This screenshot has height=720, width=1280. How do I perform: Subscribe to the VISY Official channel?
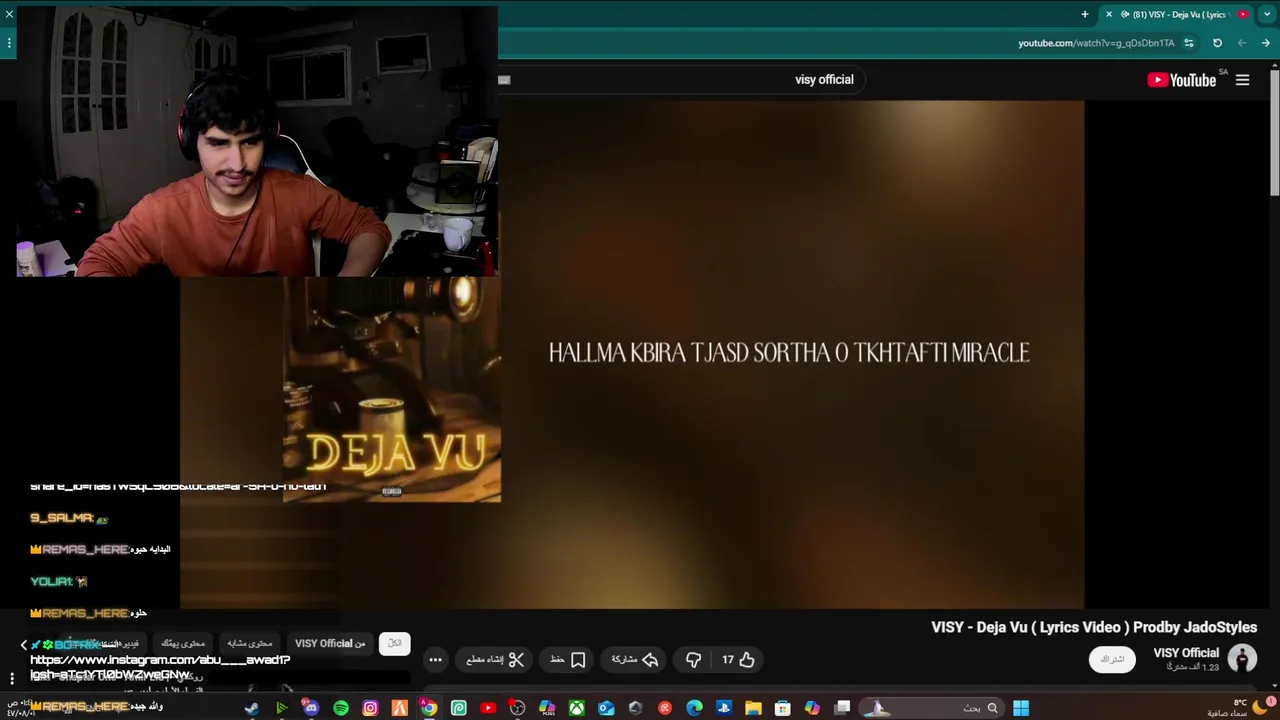point(1112,660)
